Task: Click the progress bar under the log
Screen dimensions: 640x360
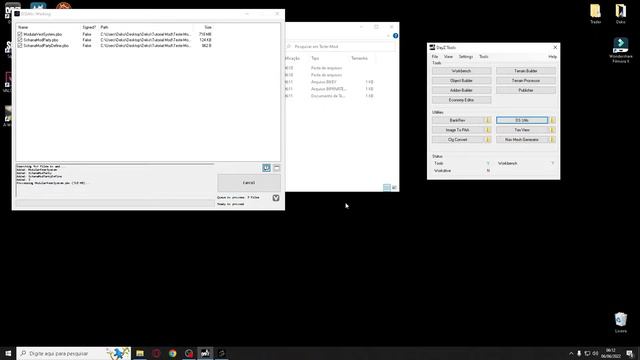Action: [115, 202]
